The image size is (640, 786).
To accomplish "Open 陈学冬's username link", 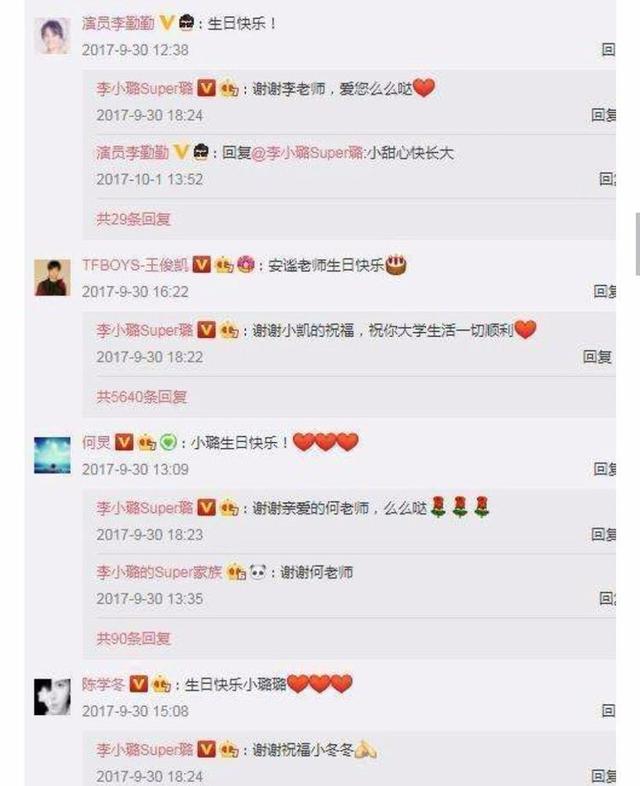I will point(103,684).
